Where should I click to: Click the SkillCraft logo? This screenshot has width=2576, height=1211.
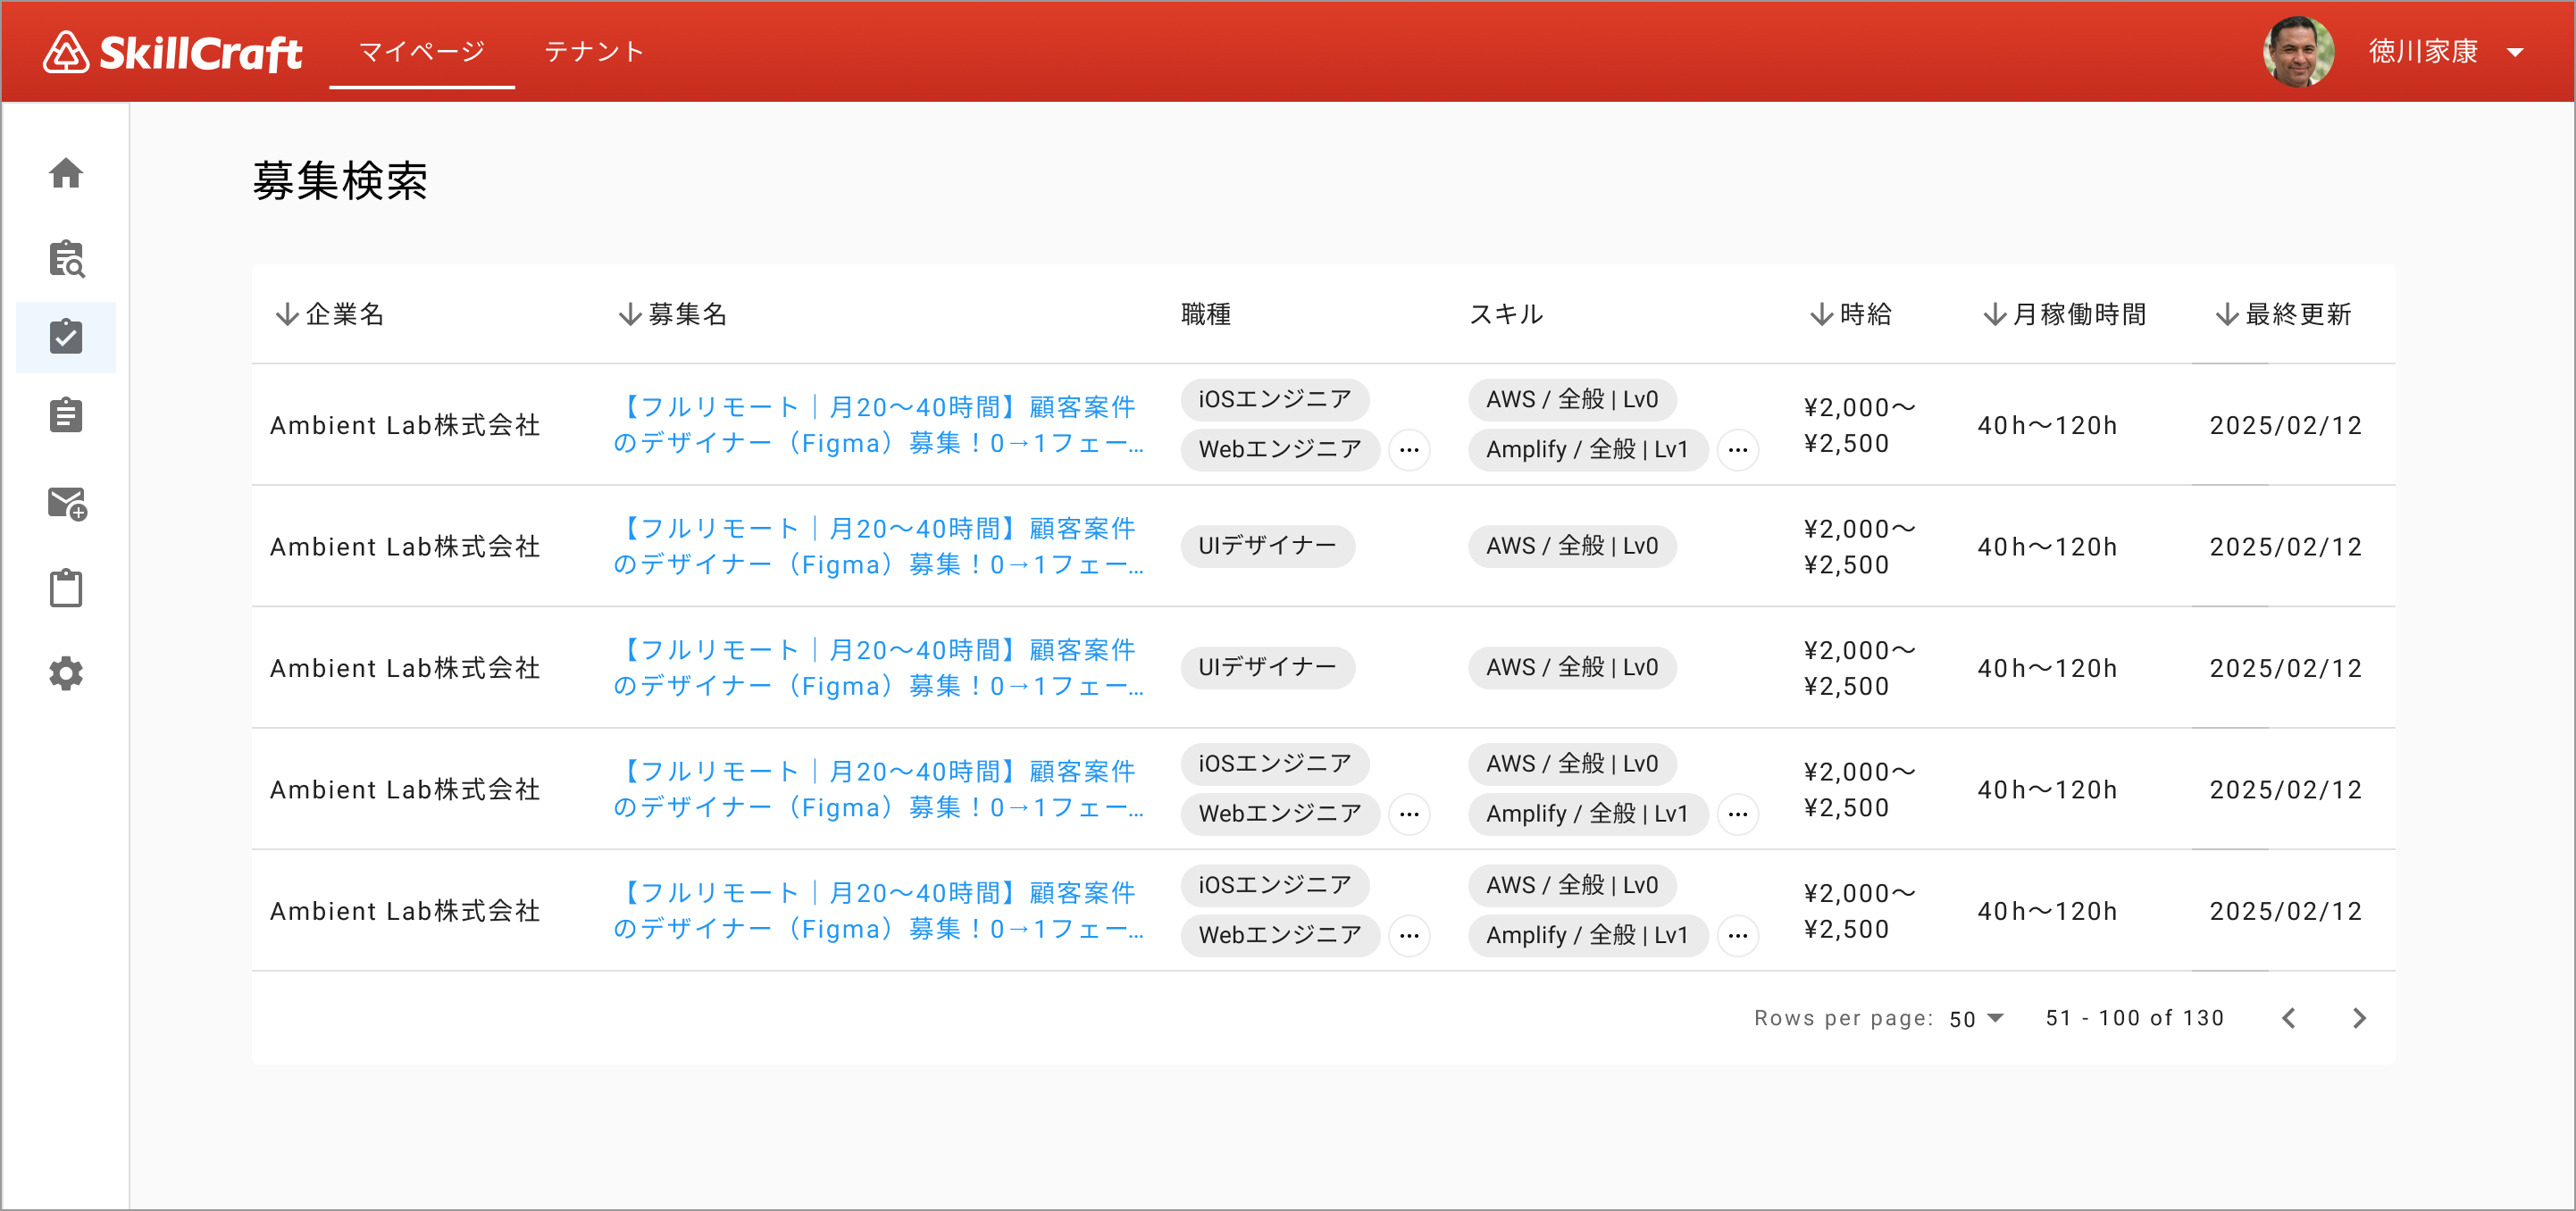[172, 52]
